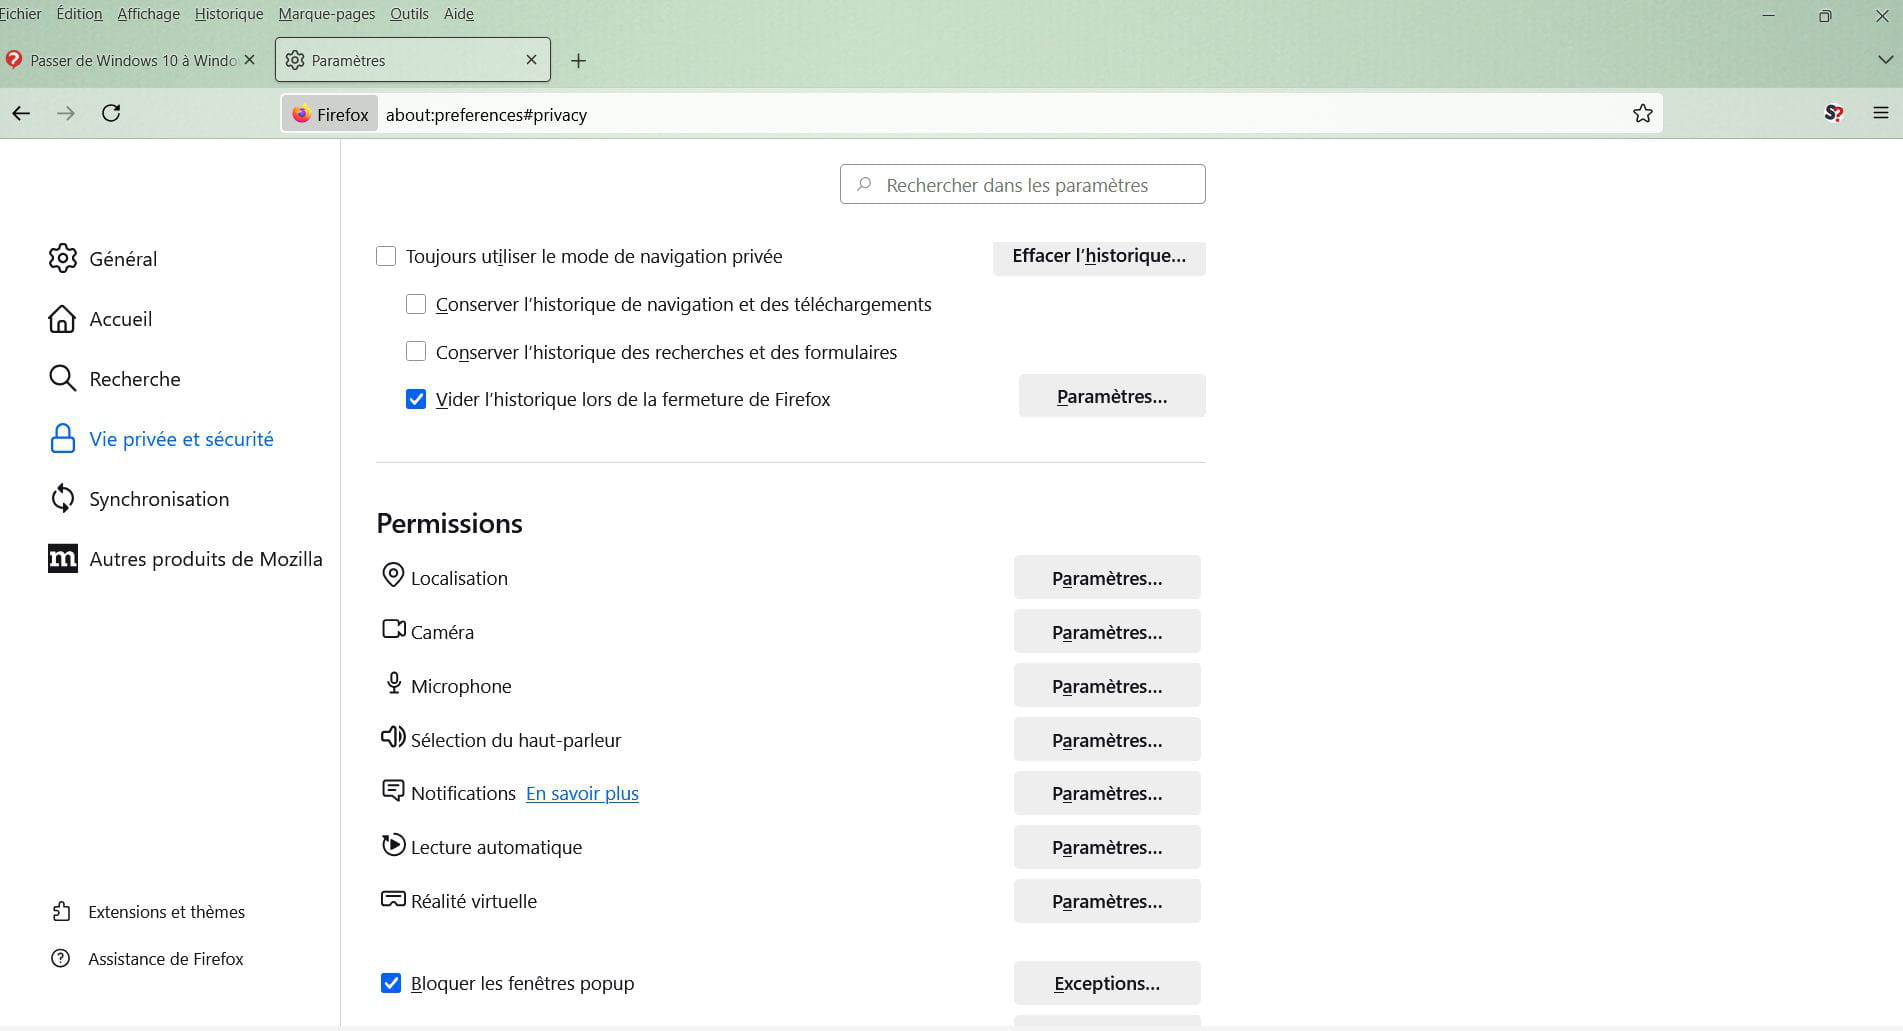Check conserver l'historique des recherches et formulaires
This screenshot has height=1031, width=1903.
tap(416, 351)
